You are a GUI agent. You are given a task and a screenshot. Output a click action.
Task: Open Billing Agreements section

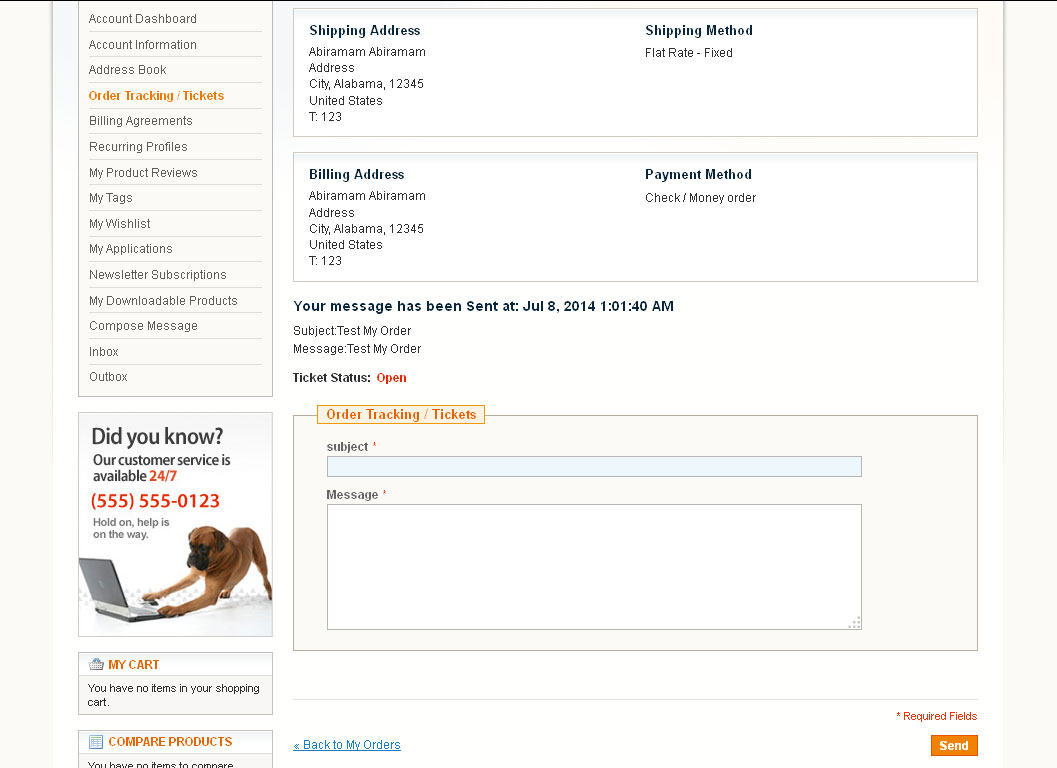point(141,121)
